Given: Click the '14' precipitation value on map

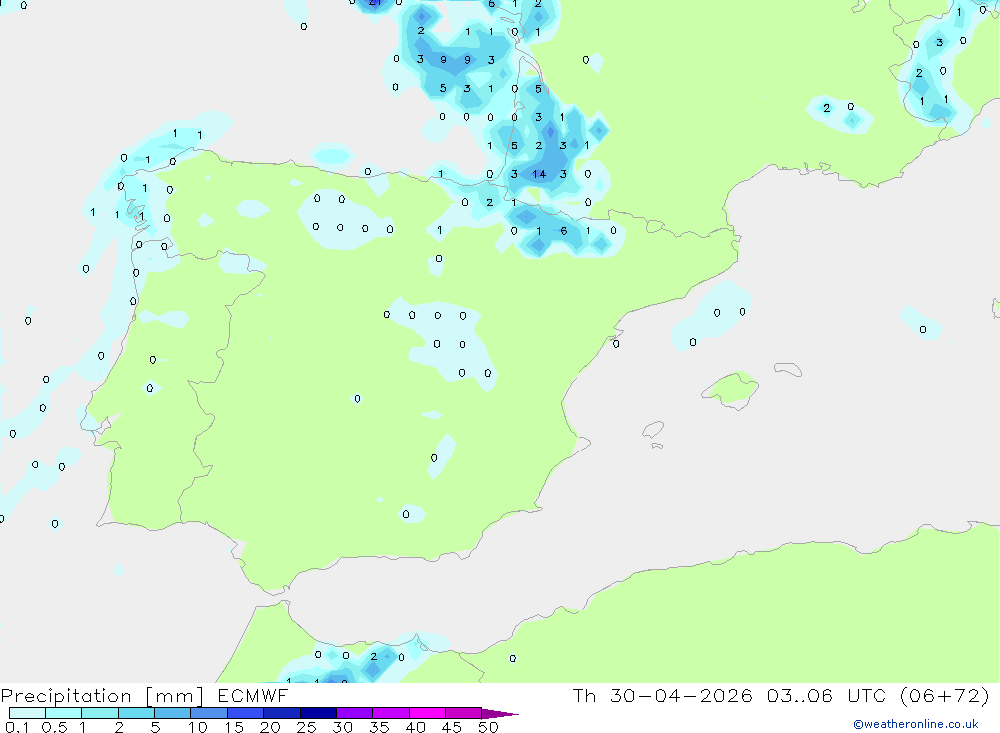Looking at the screenshot, I should [x=539, y=174].
